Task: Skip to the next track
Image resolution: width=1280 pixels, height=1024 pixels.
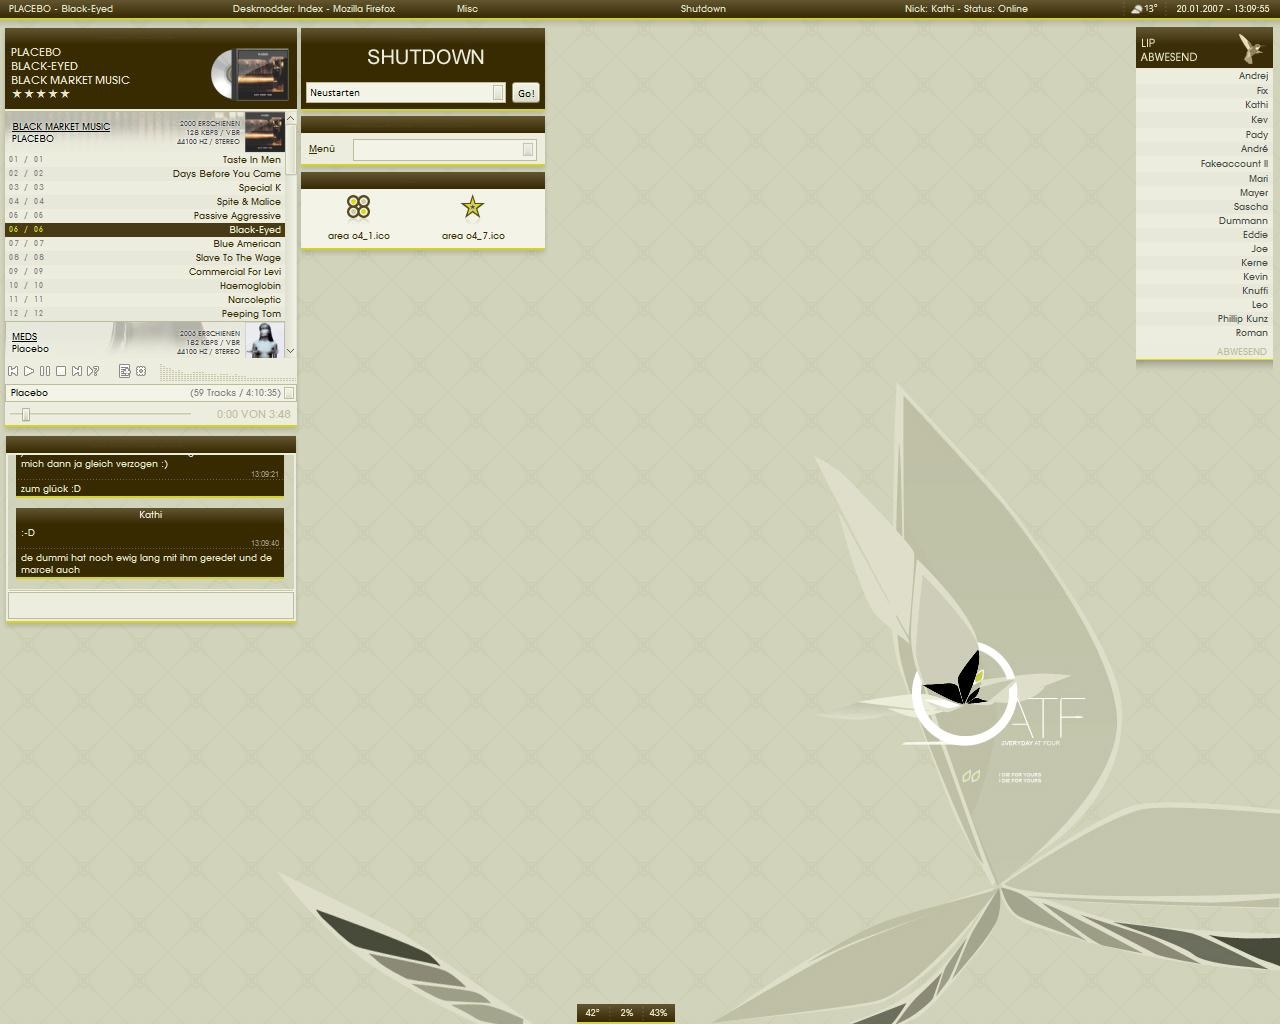Action: (x=77, y=371)
